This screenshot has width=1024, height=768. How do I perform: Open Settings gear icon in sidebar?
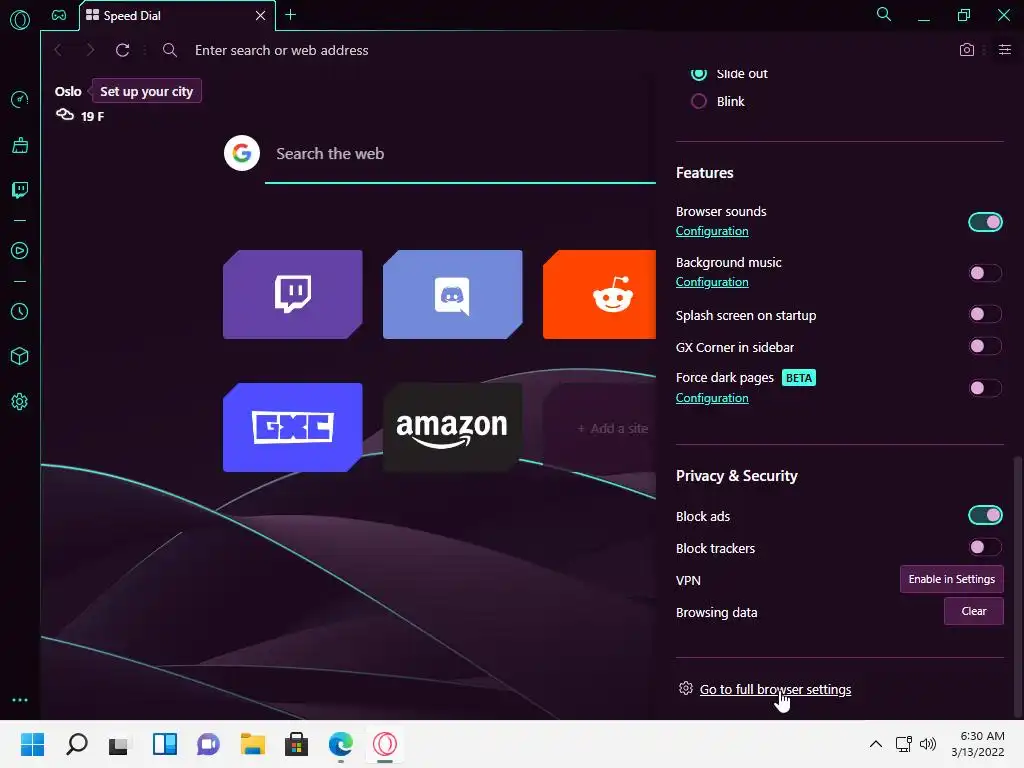click(x=20, y=402)
